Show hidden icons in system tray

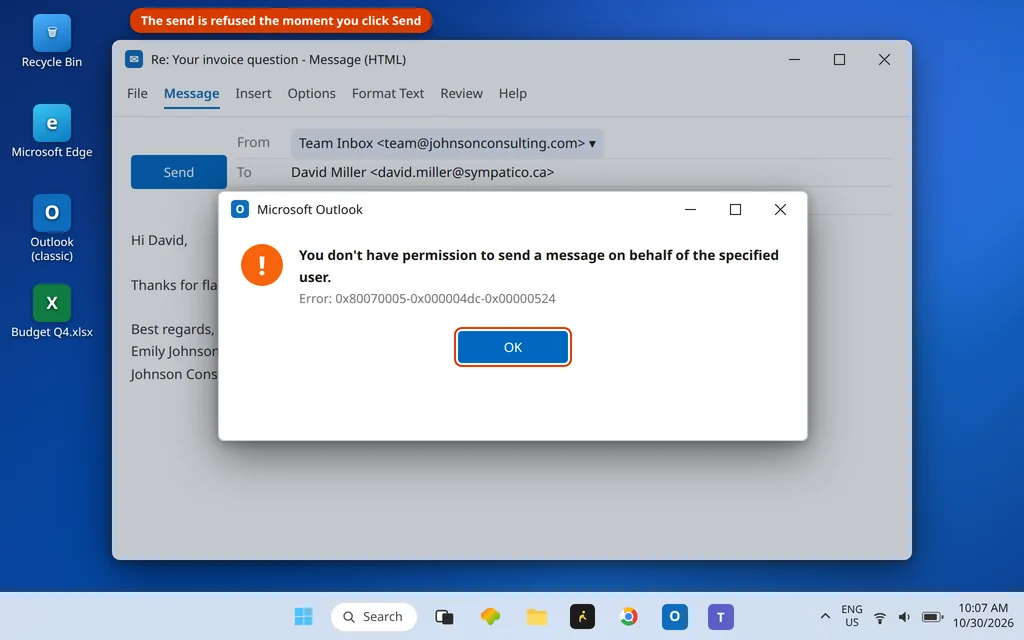(825, 616)
